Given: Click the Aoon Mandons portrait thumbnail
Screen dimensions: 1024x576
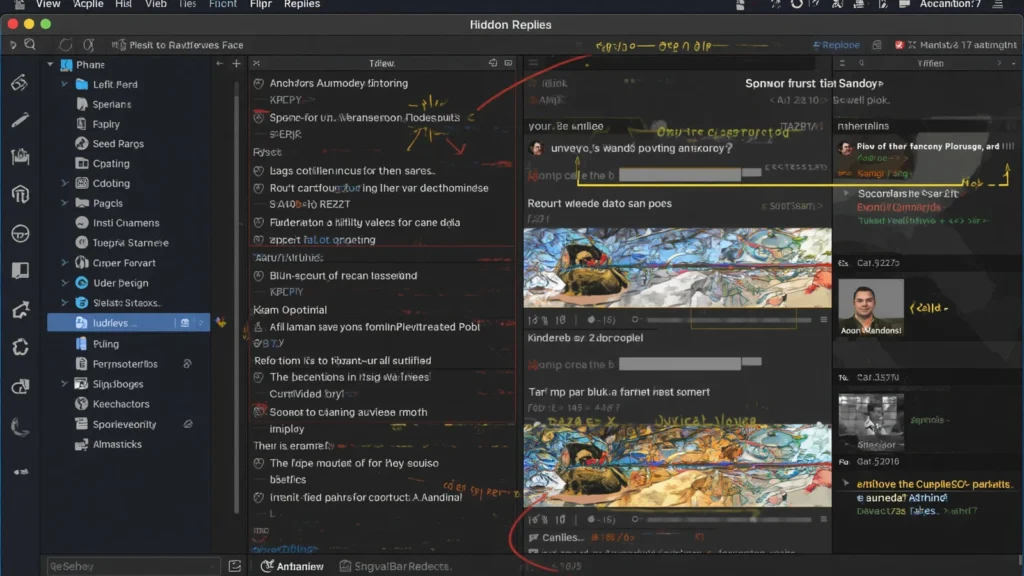Looking at the screenshot, I should pos(871,308).
